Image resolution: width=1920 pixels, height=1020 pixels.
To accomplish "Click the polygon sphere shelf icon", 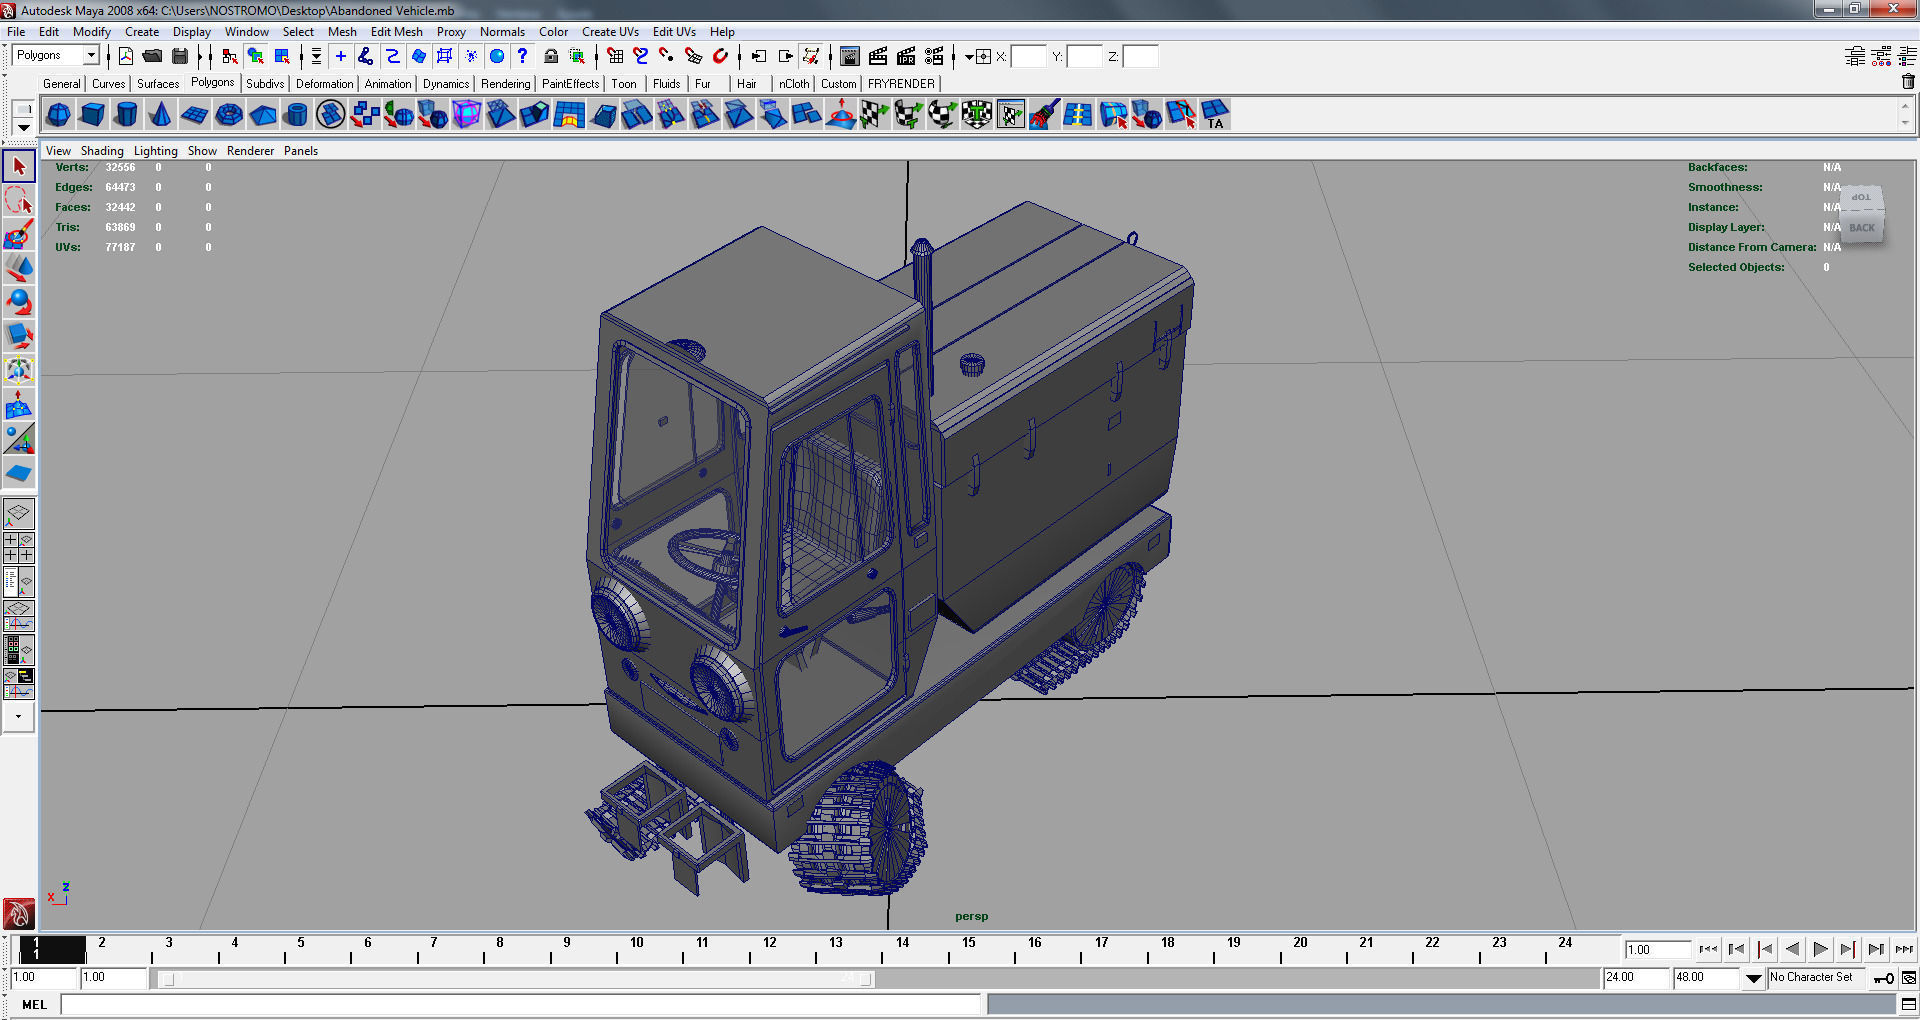I will (x=59, y=114).
